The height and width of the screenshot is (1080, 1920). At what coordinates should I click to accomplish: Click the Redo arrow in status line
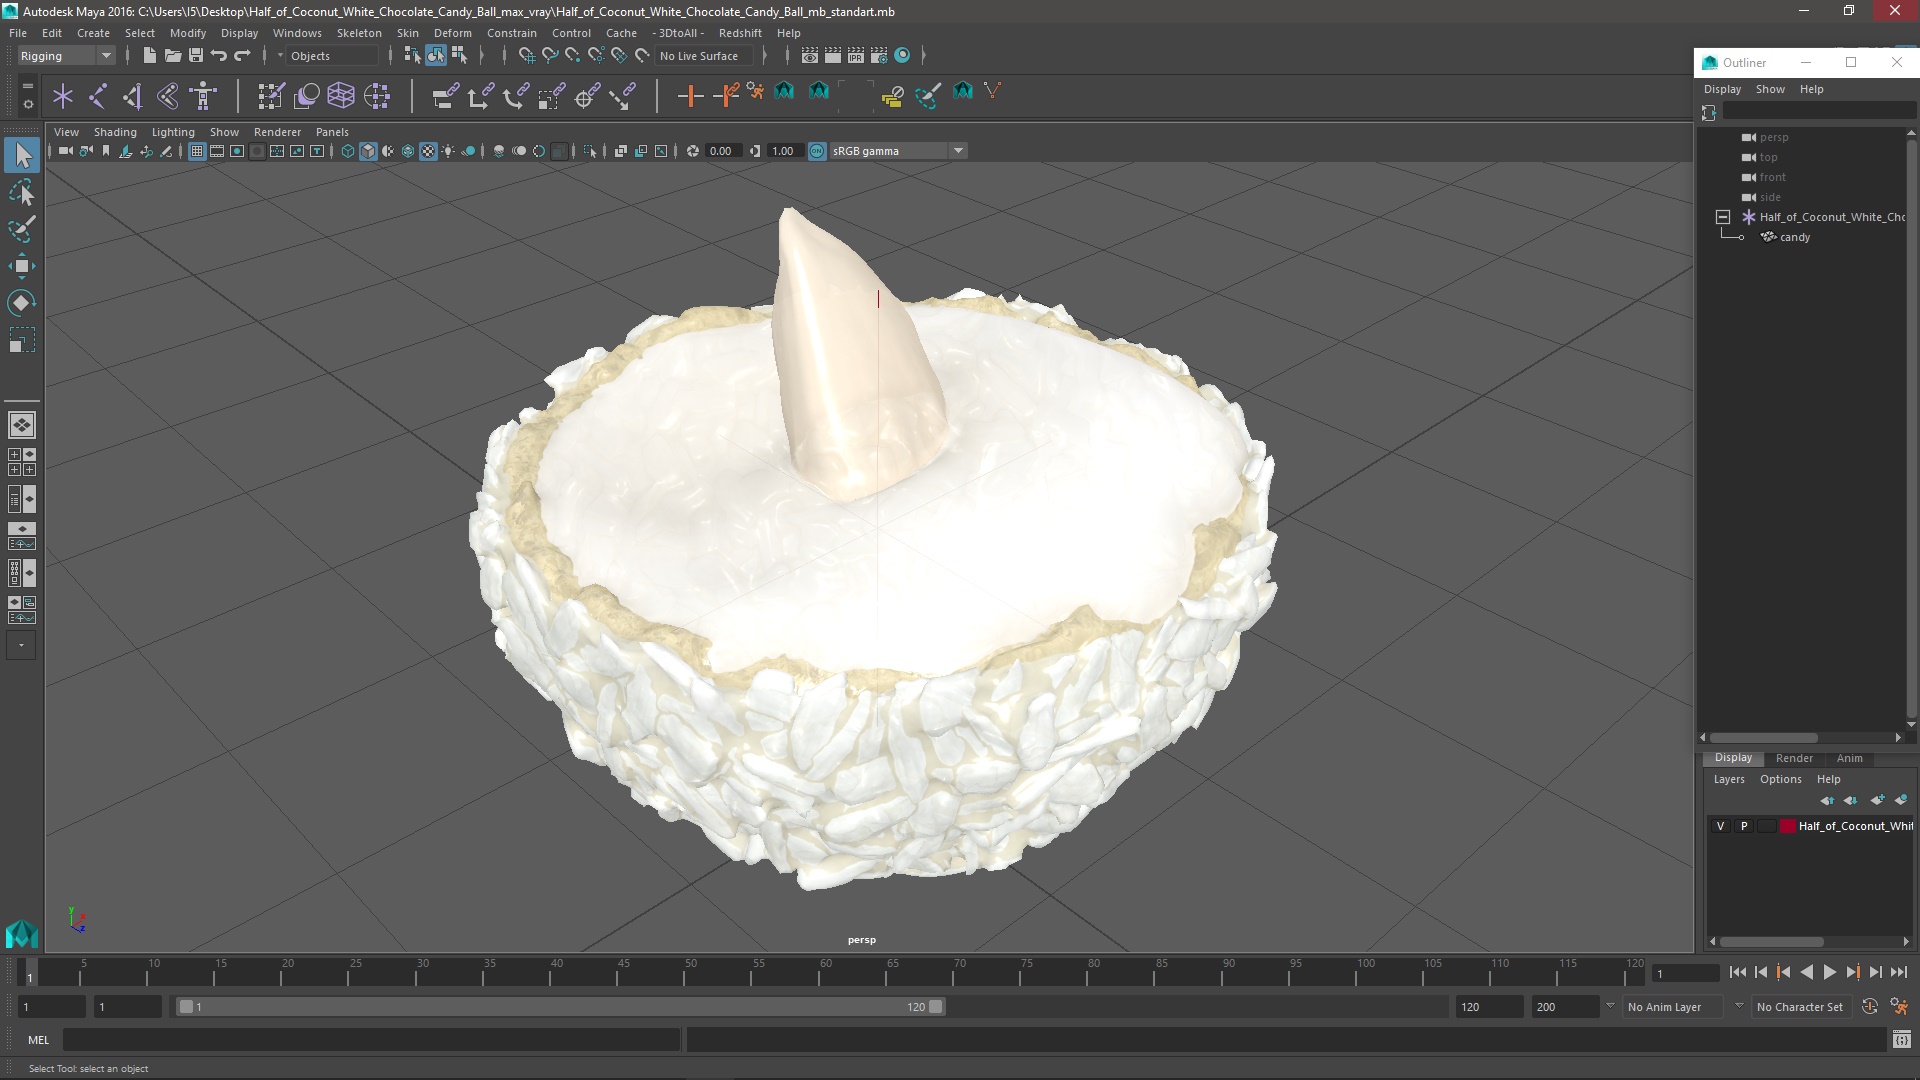click(x=242, y=56)
